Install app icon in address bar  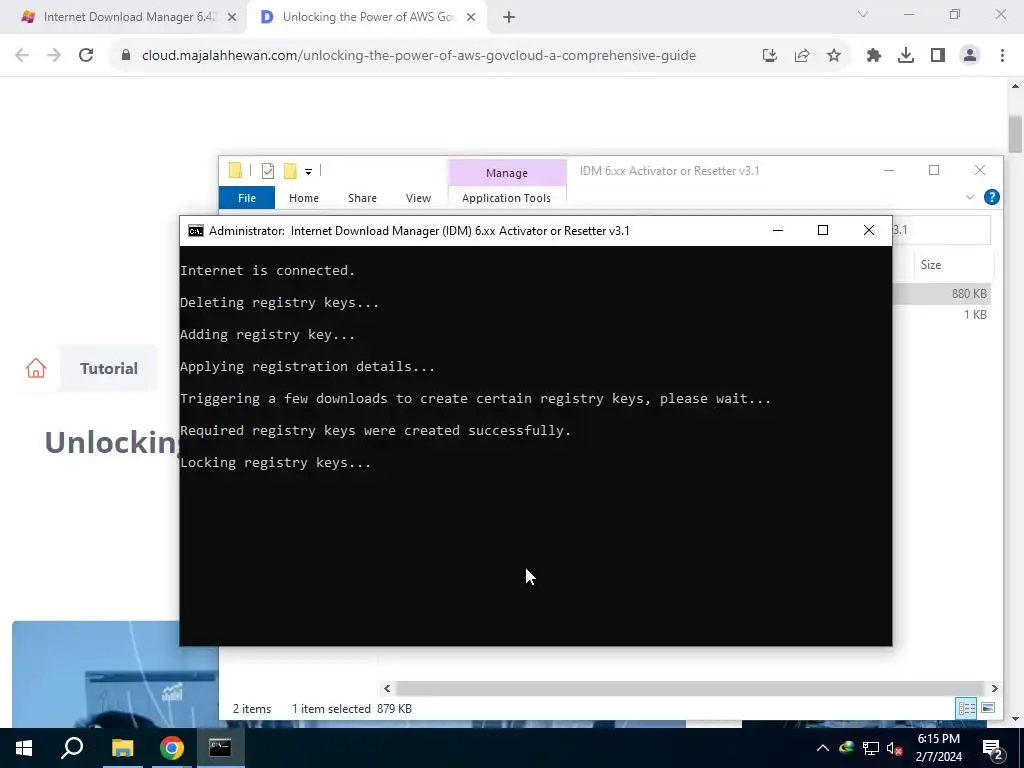pos(770,56)
